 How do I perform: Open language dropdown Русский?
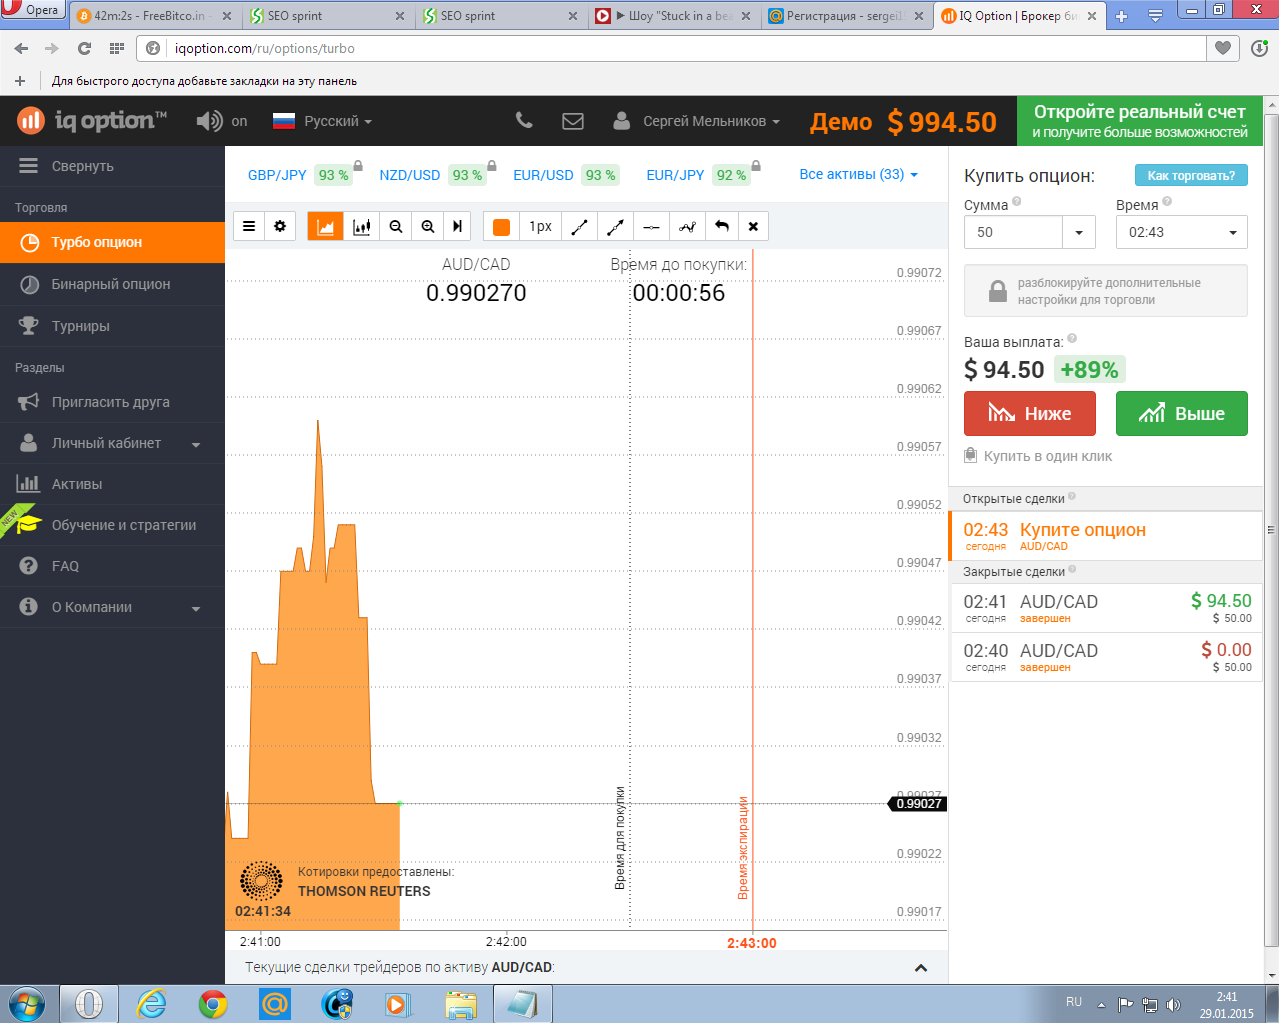[322, 121]
